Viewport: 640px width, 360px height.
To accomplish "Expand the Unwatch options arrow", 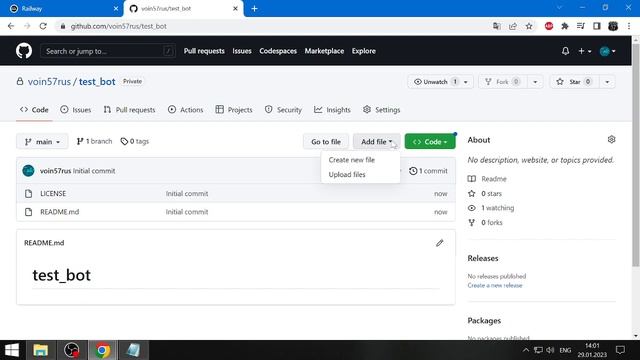I will pos(466,82).
